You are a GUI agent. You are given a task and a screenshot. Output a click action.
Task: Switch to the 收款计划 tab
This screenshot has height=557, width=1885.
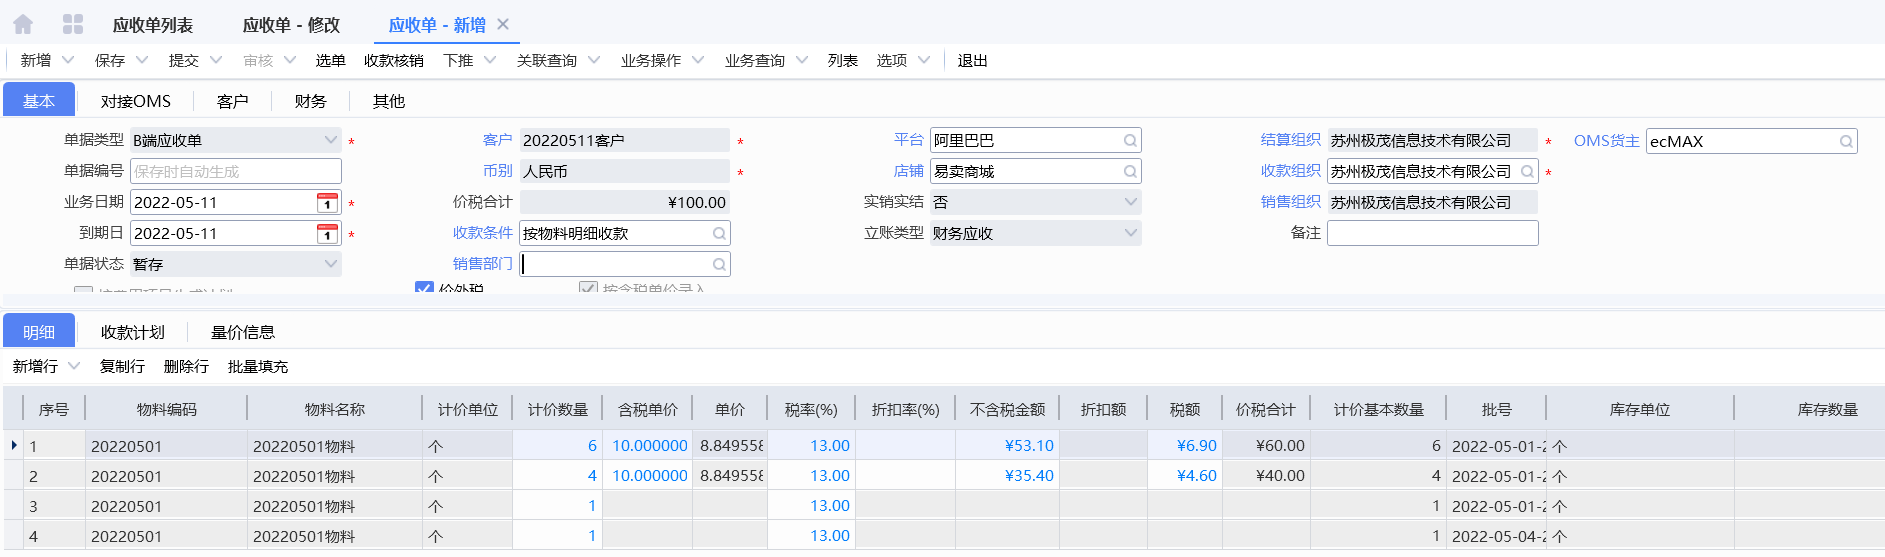coord(133,332)
